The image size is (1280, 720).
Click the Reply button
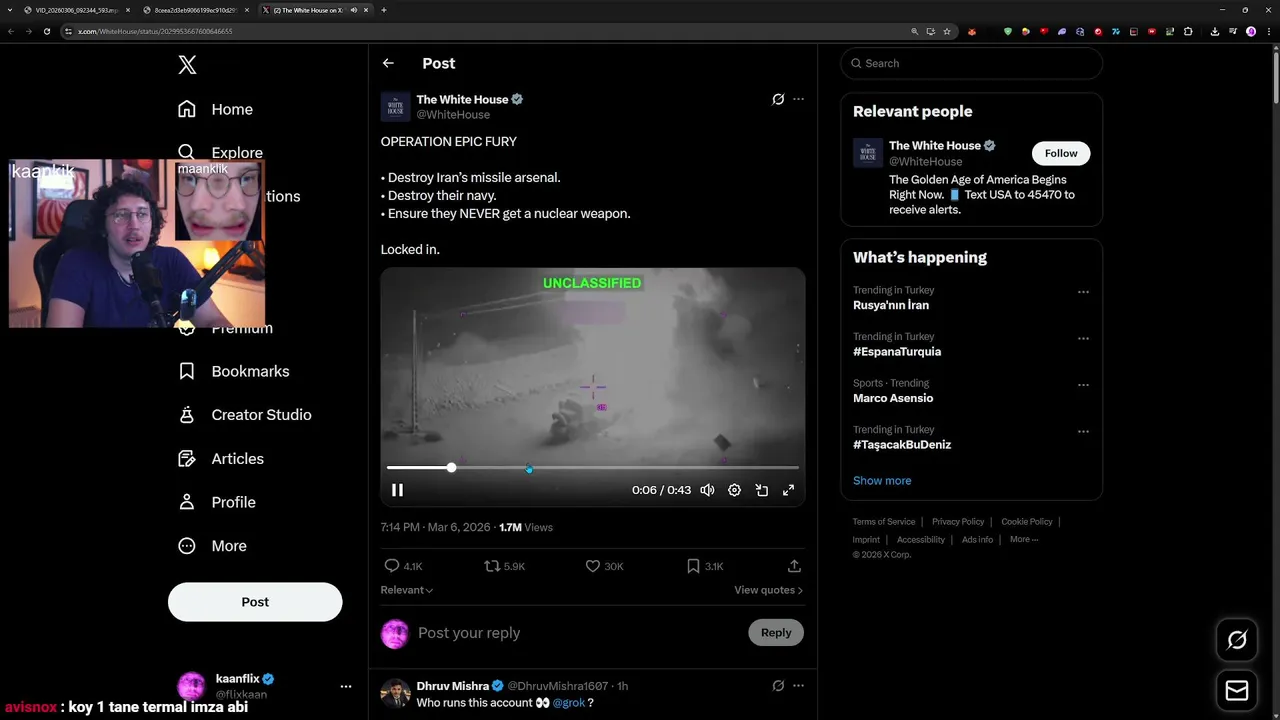coord(776,632)
